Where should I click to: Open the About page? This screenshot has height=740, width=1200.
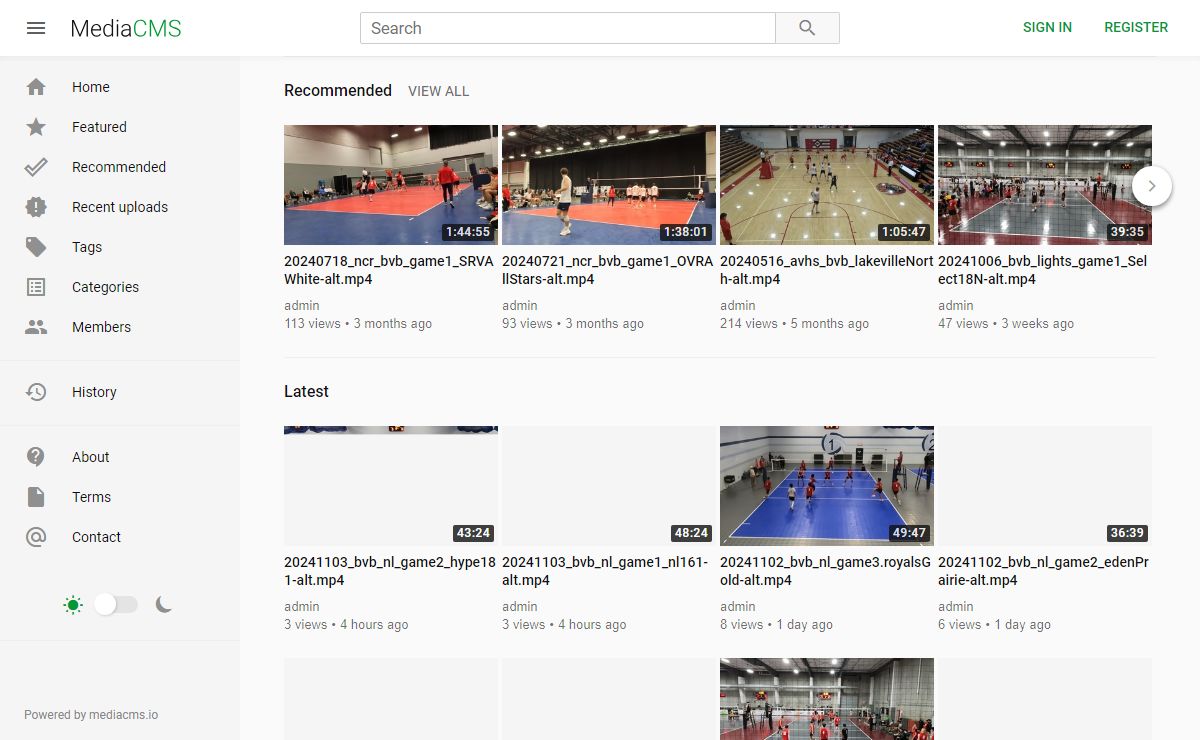[120, 457]
